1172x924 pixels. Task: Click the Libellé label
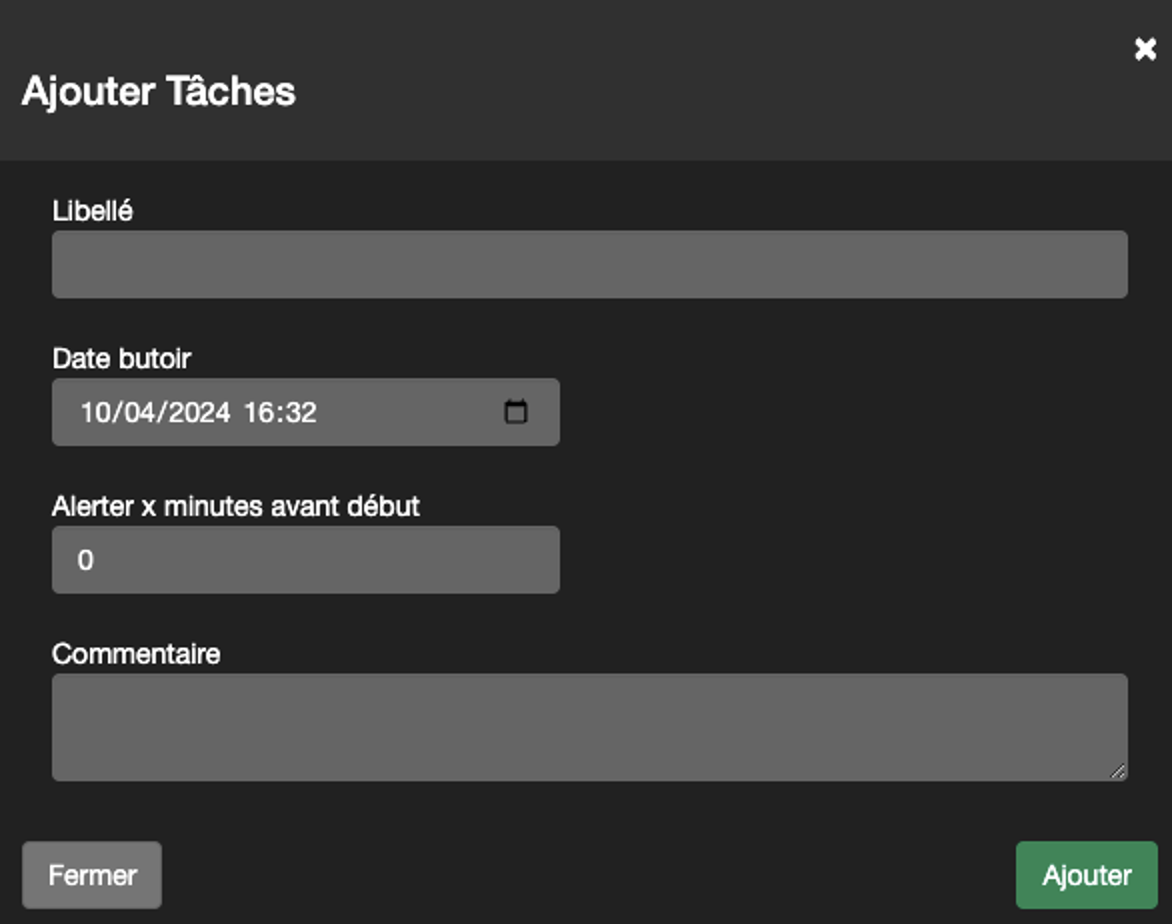pos(93,211)
